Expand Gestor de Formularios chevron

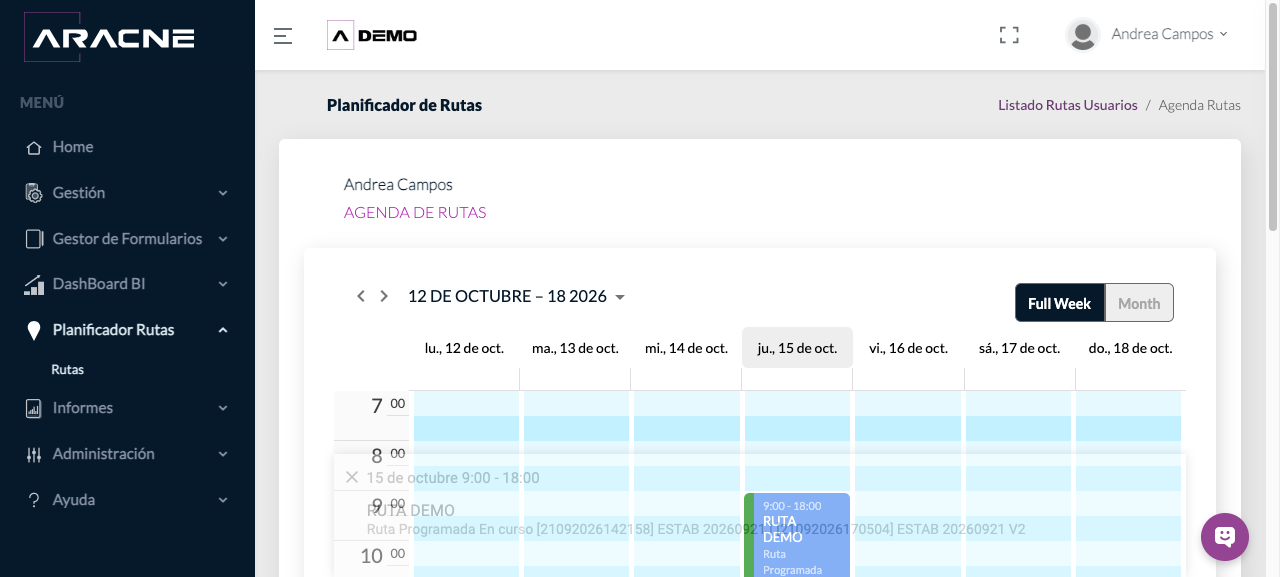pyautogui.click(x=223, y=239)
